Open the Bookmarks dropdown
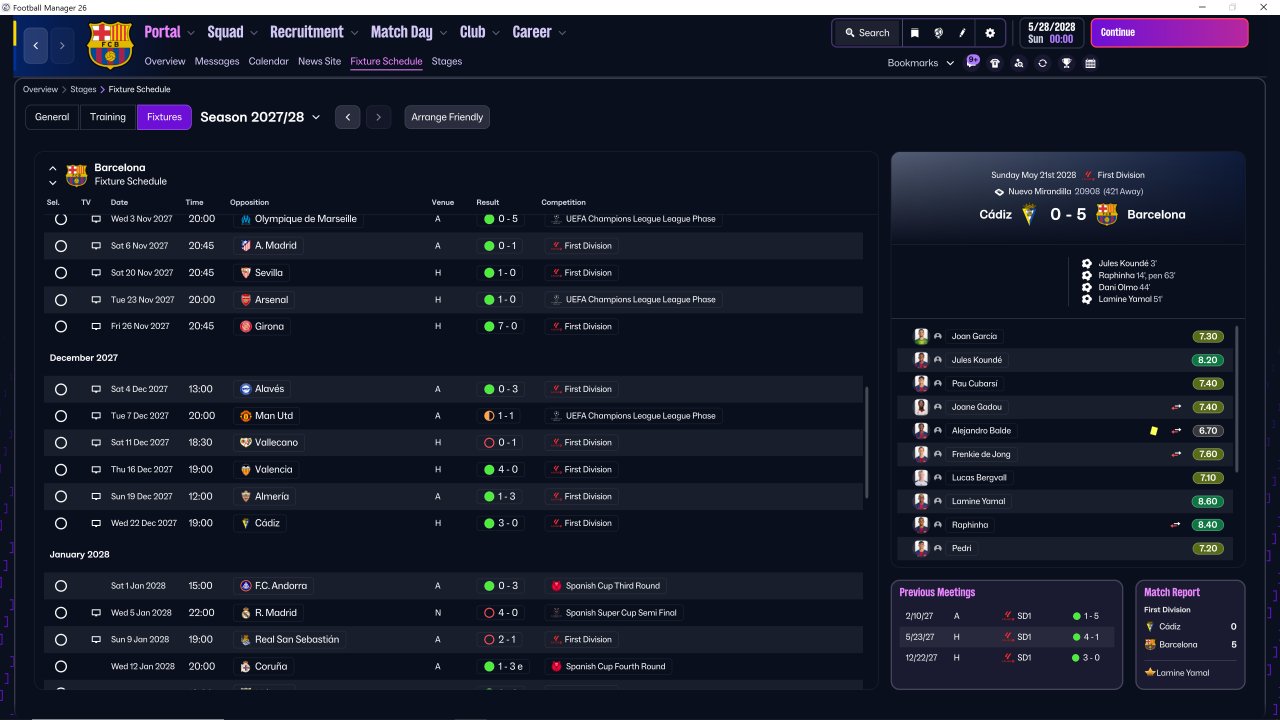This screenshot has width=1280, height=720. coord(921,63)
